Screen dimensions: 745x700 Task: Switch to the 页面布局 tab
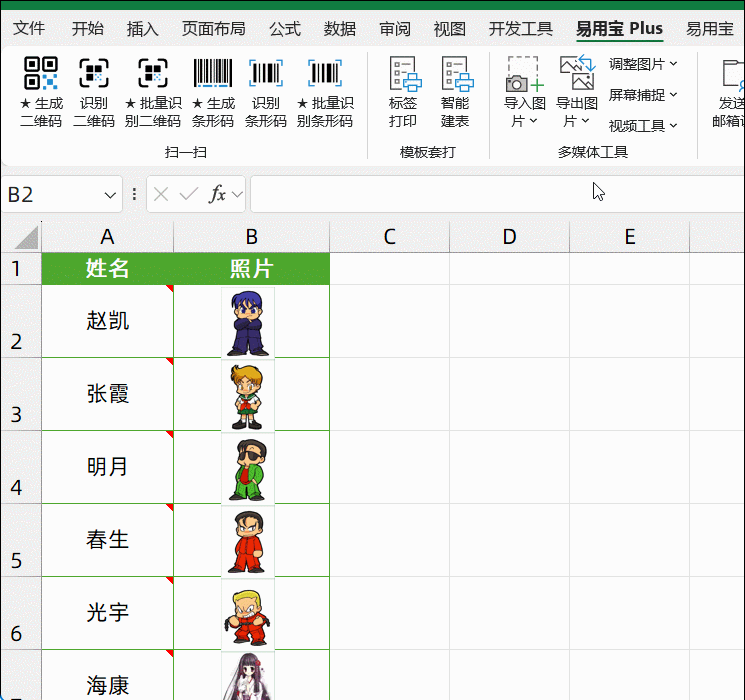tap(213, 29)
